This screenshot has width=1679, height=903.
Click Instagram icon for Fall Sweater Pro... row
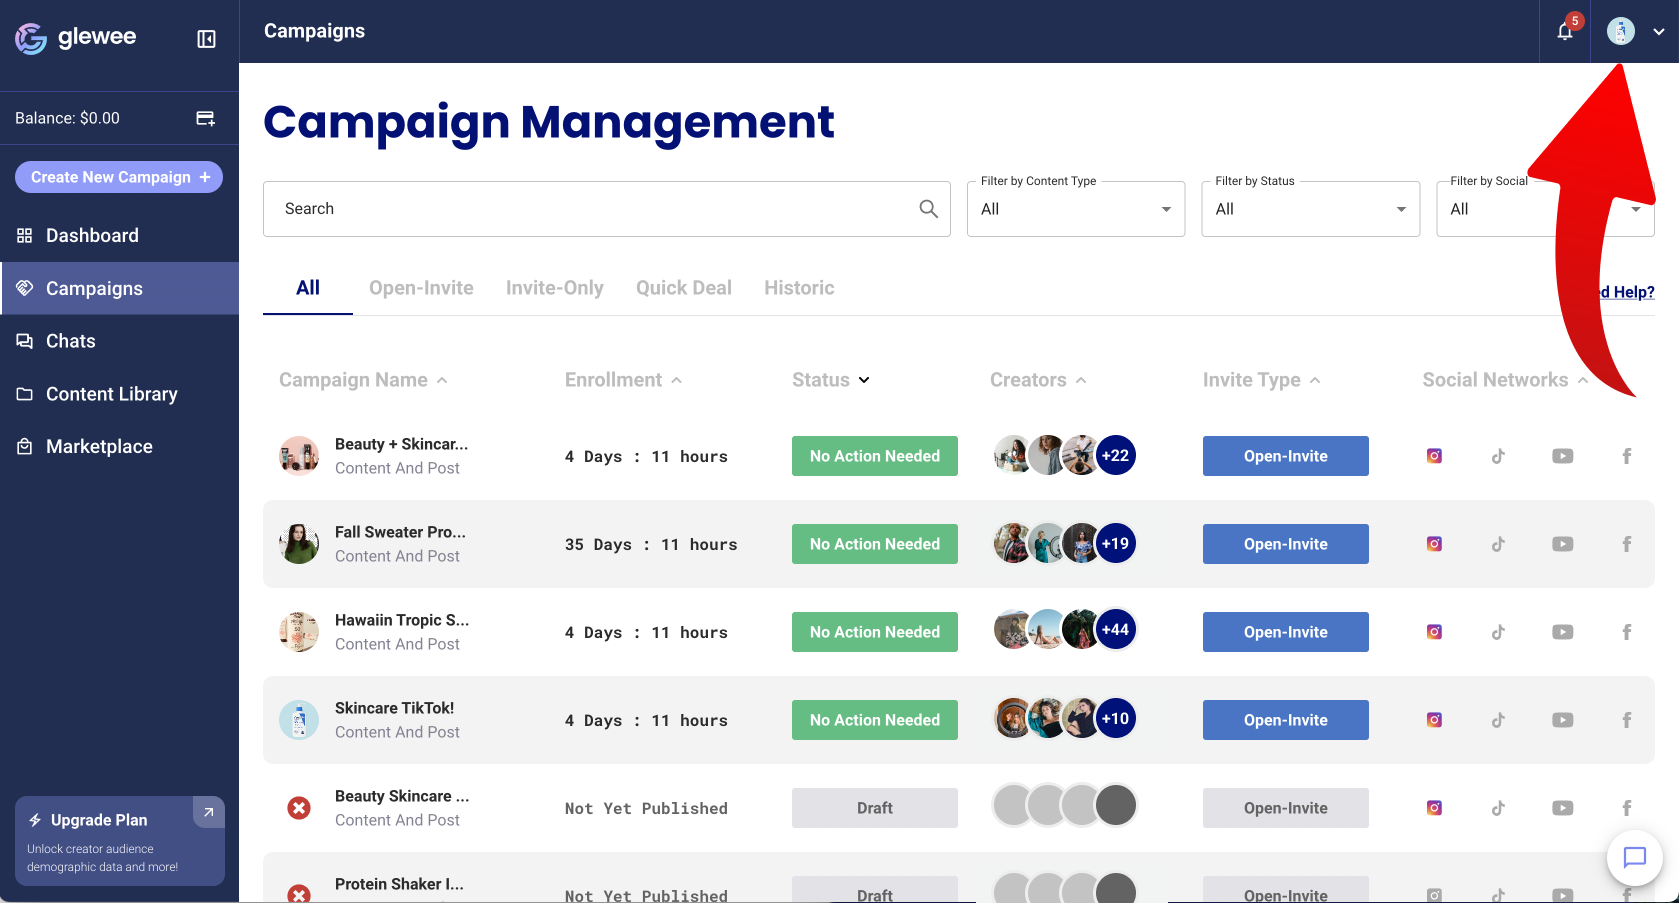tap(1434, 544)
